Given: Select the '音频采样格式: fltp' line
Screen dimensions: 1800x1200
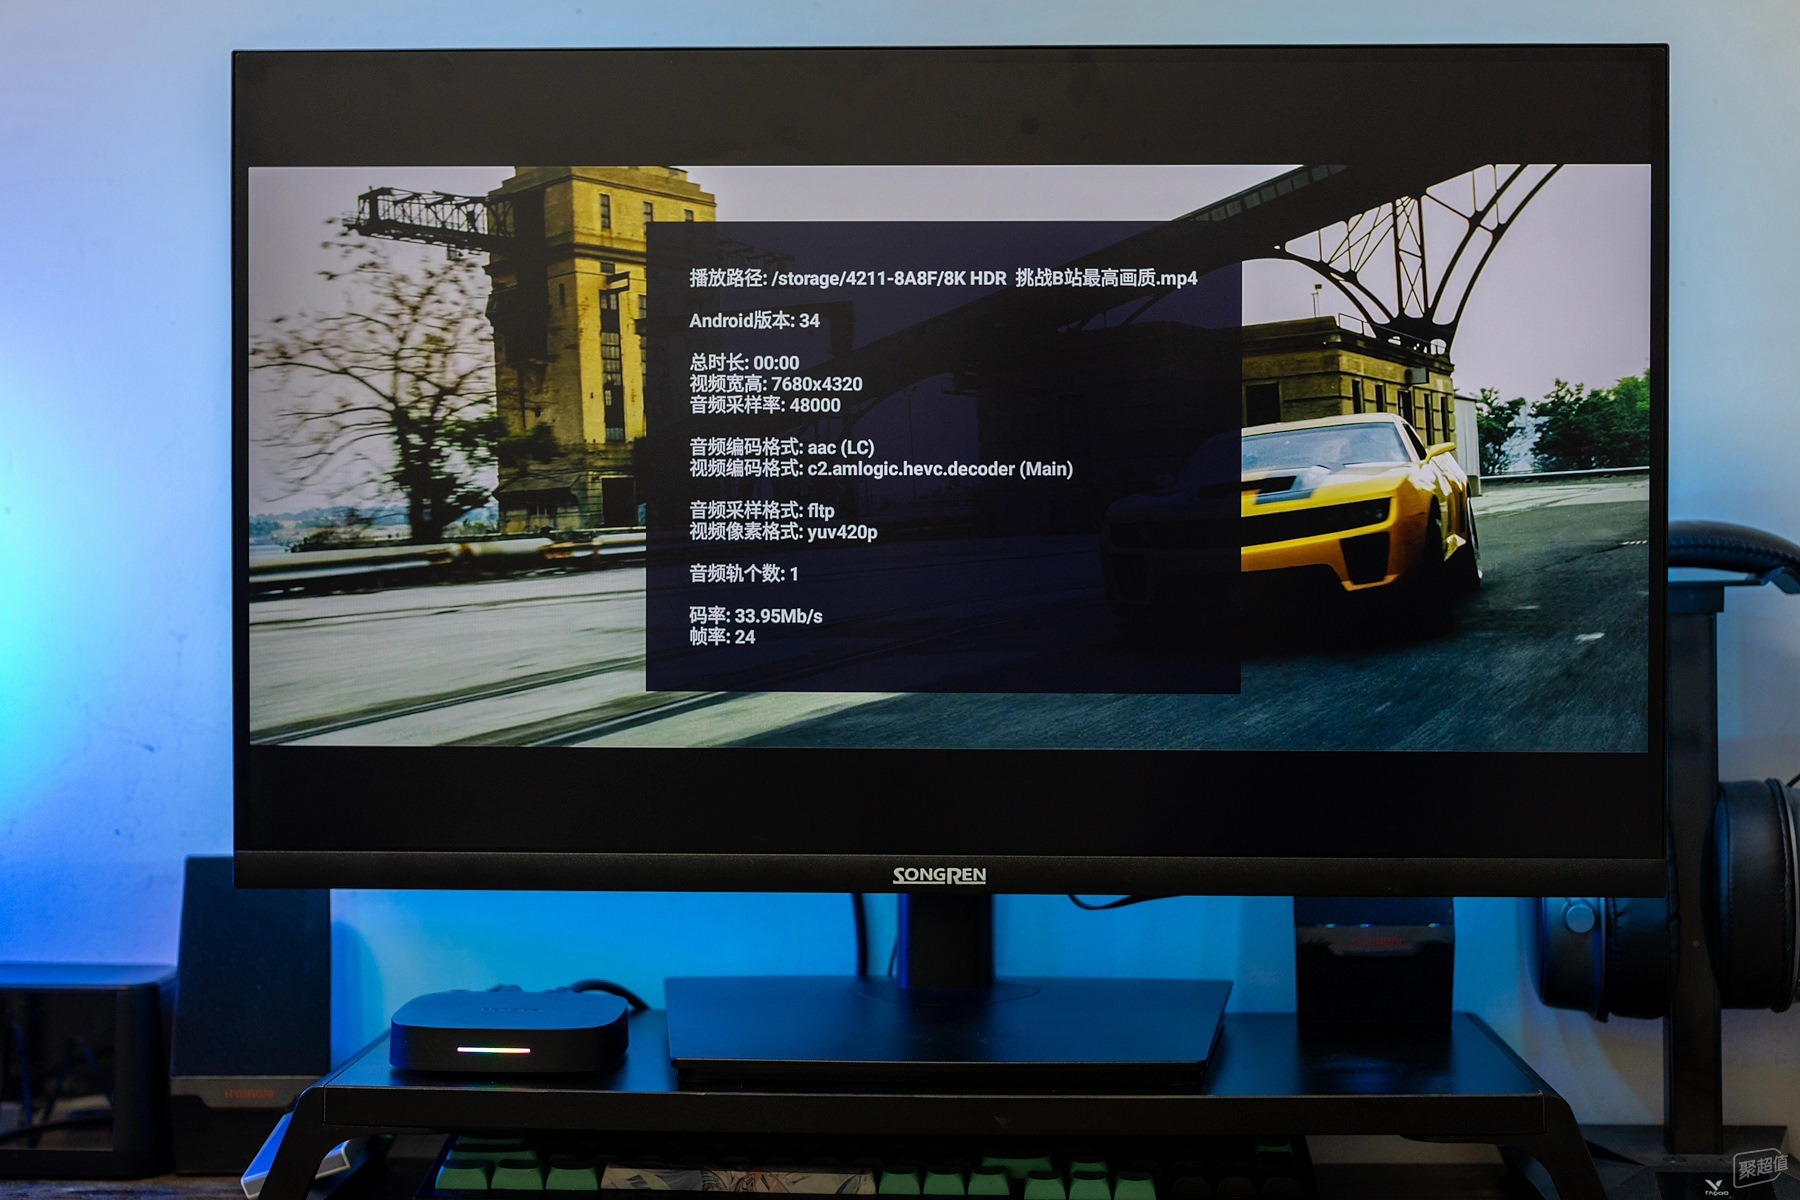Looking at the screenshot, I should click(761, 510).
